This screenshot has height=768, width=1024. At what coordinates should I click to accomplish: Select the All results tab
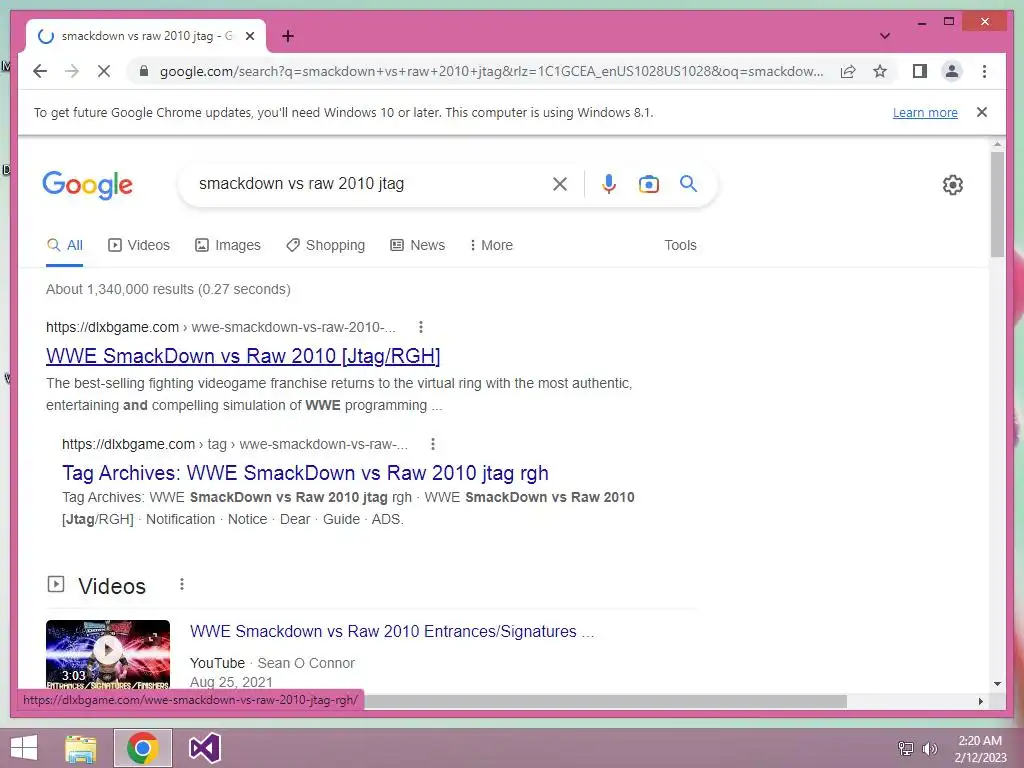(x=65, y=246)
